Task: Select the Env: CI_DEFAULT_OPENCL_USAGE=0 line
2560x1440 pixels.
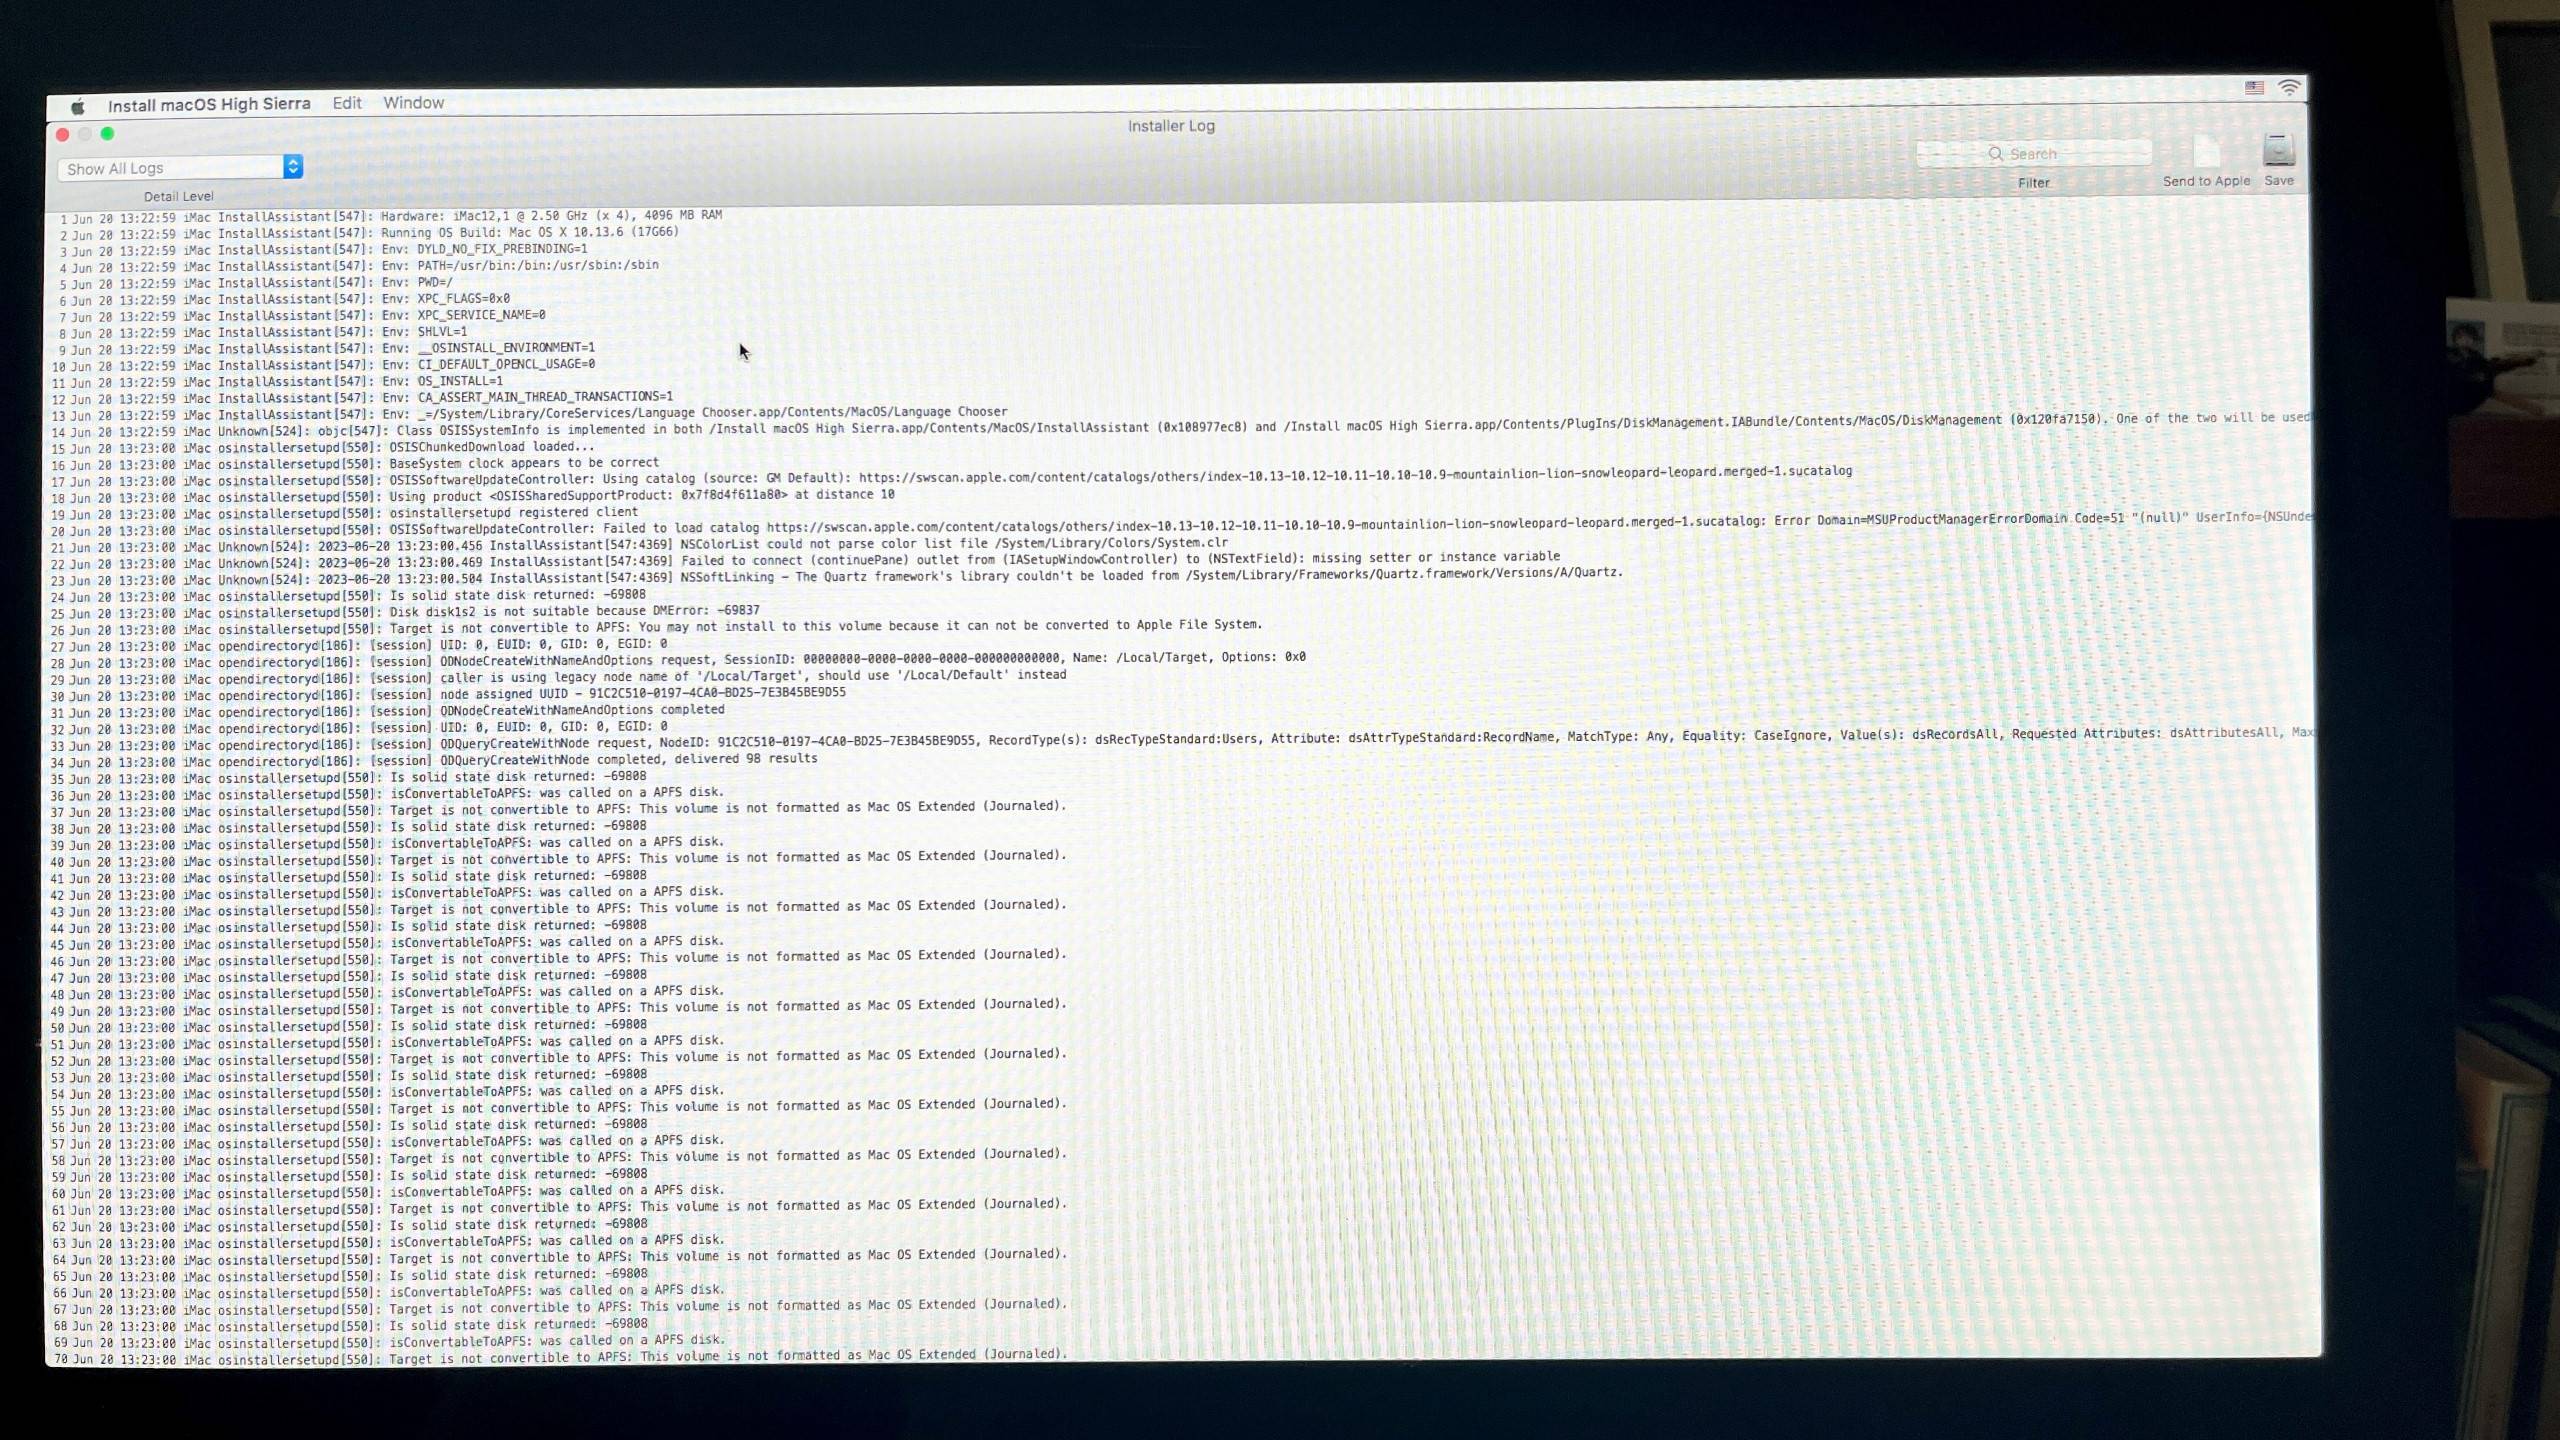Action: (x=323, y=366)
